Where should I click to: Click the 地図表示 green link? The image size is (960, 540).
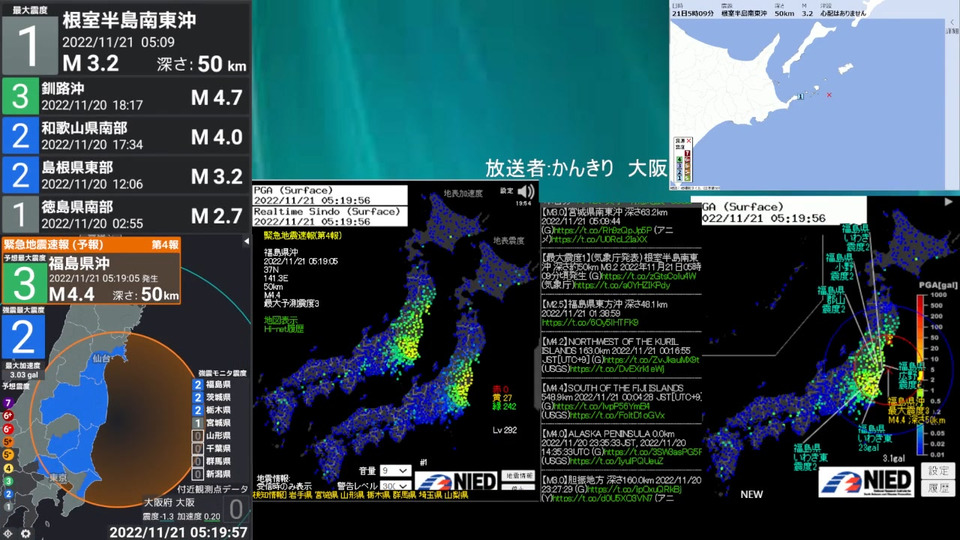(x=280, y=320)
